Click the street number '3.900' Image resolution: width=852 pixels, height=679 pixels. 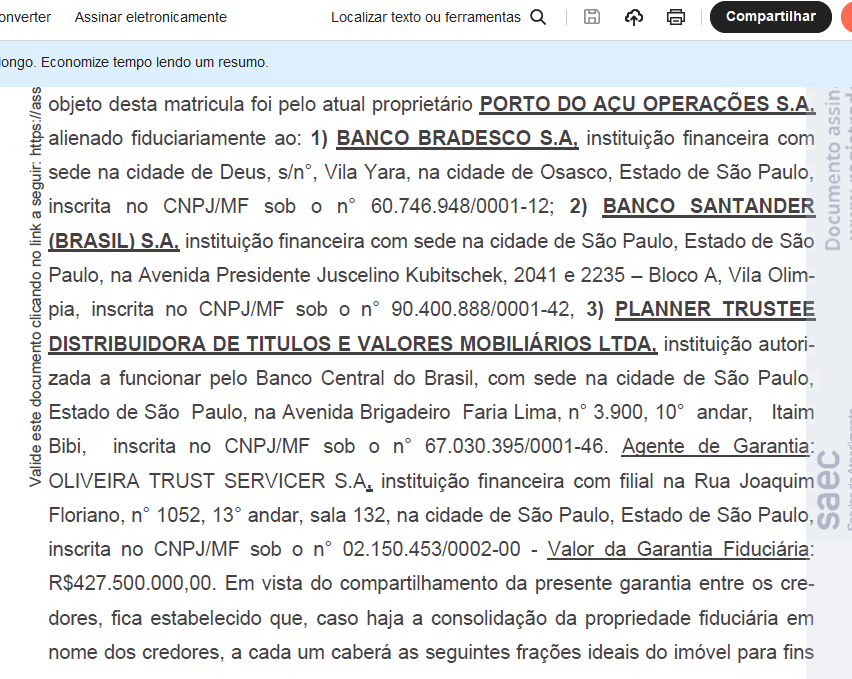[x=620, y=412]
